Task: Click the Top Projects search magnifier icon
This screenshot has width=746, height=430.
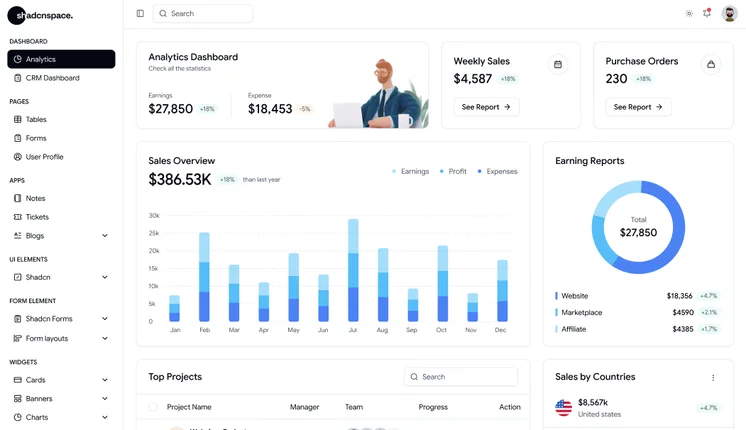Action: click(x=414, y=377)
